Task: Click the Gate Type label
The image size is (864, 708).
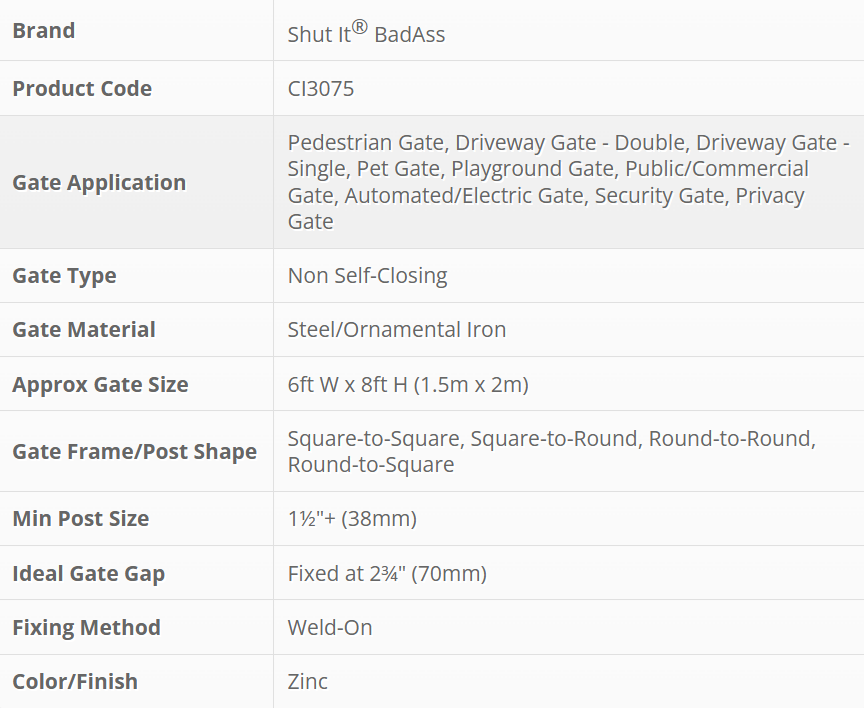Action: (x=64, y=276)
